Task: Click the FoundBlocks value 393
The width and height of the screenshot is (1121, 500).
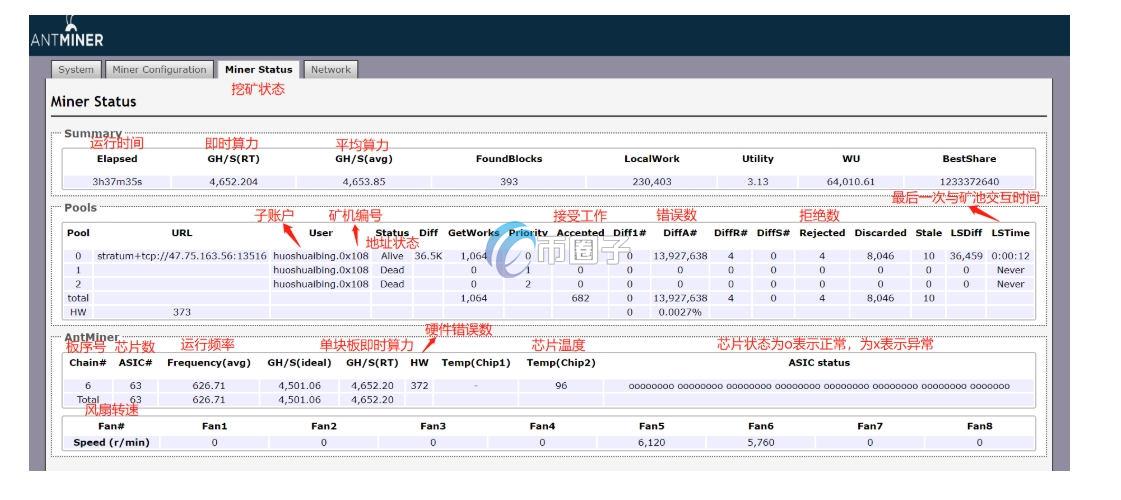Action: click(x=509, y=181)
